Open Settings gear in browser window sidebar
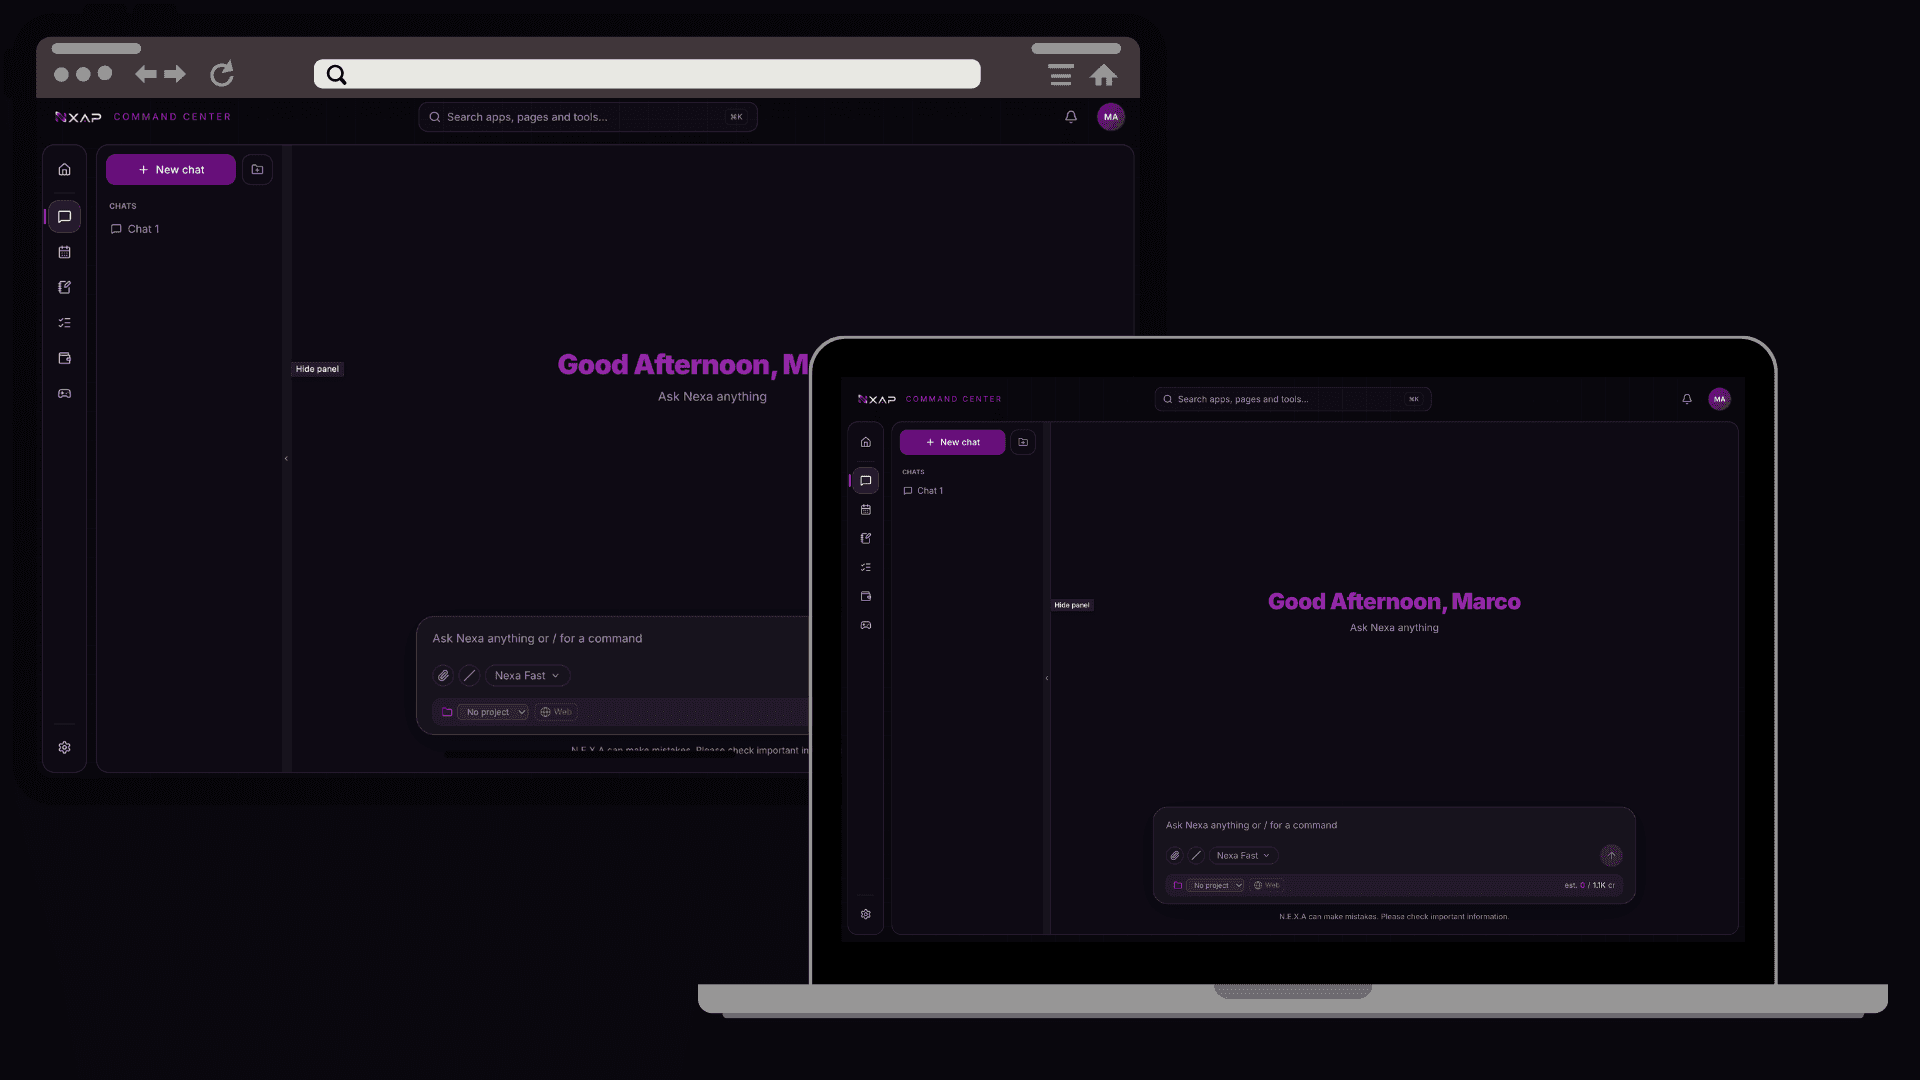The width and height of the screenshot is (1920, 1080). click(64, 748)
